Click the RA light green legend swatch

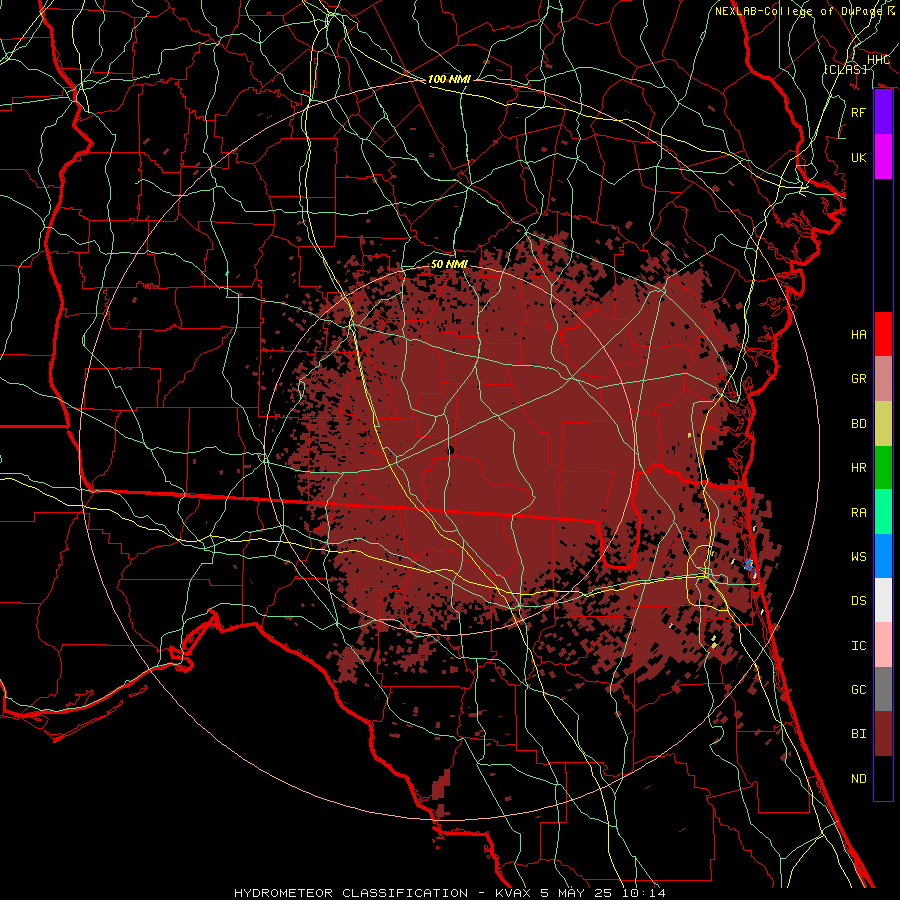(x=883, y=512)
